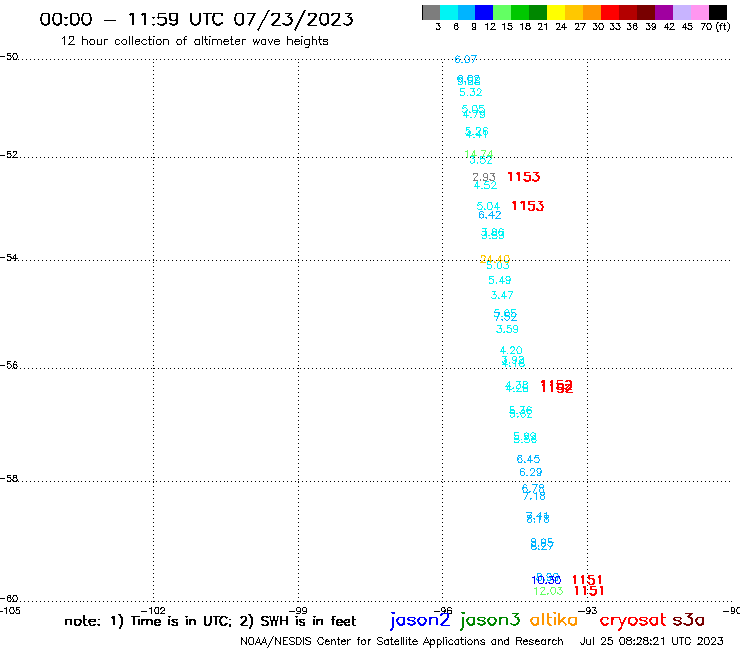
Task: Click the date range title 00:00 – 11:59 UTC
Action: click(196, 19)
